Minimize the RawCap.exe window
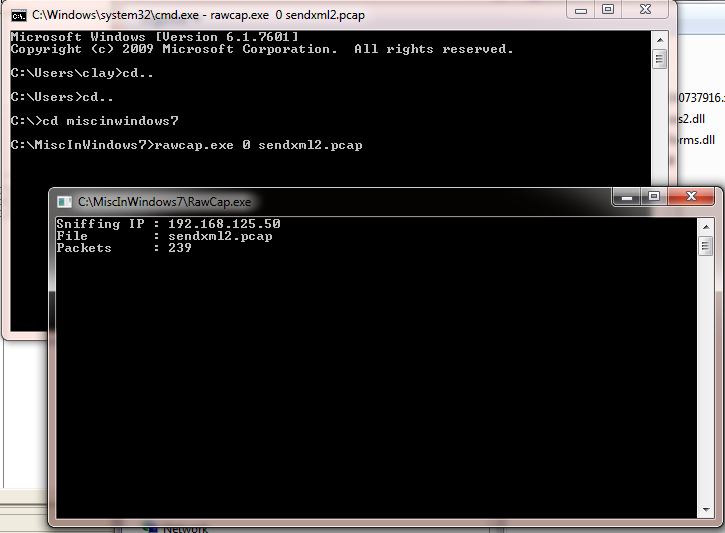This screenshot has width=725, height=533. 627,197
